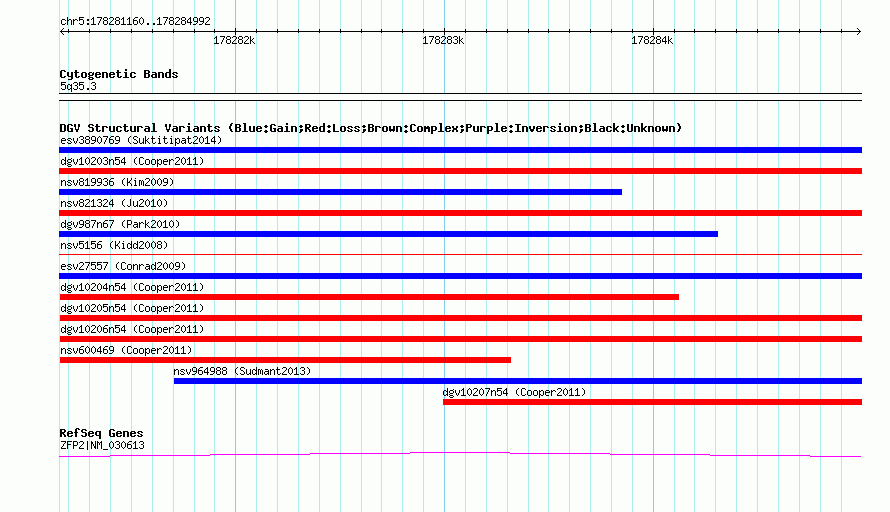Select the blue nsv819936 gain bar
Viewport: 890px width, 512px height.
pyautogui.click(x=341, y=192)
